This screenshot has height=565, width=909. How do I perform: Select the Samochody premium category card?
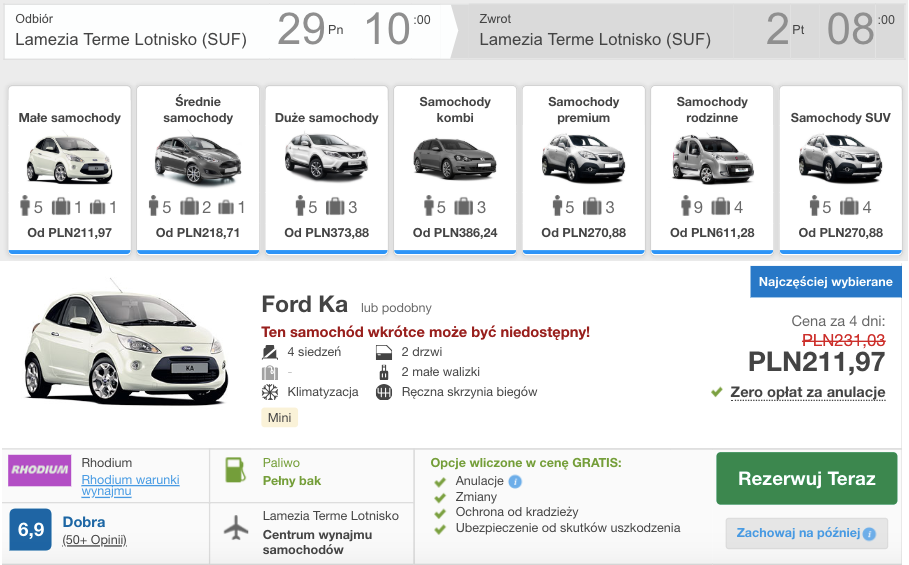584,170
